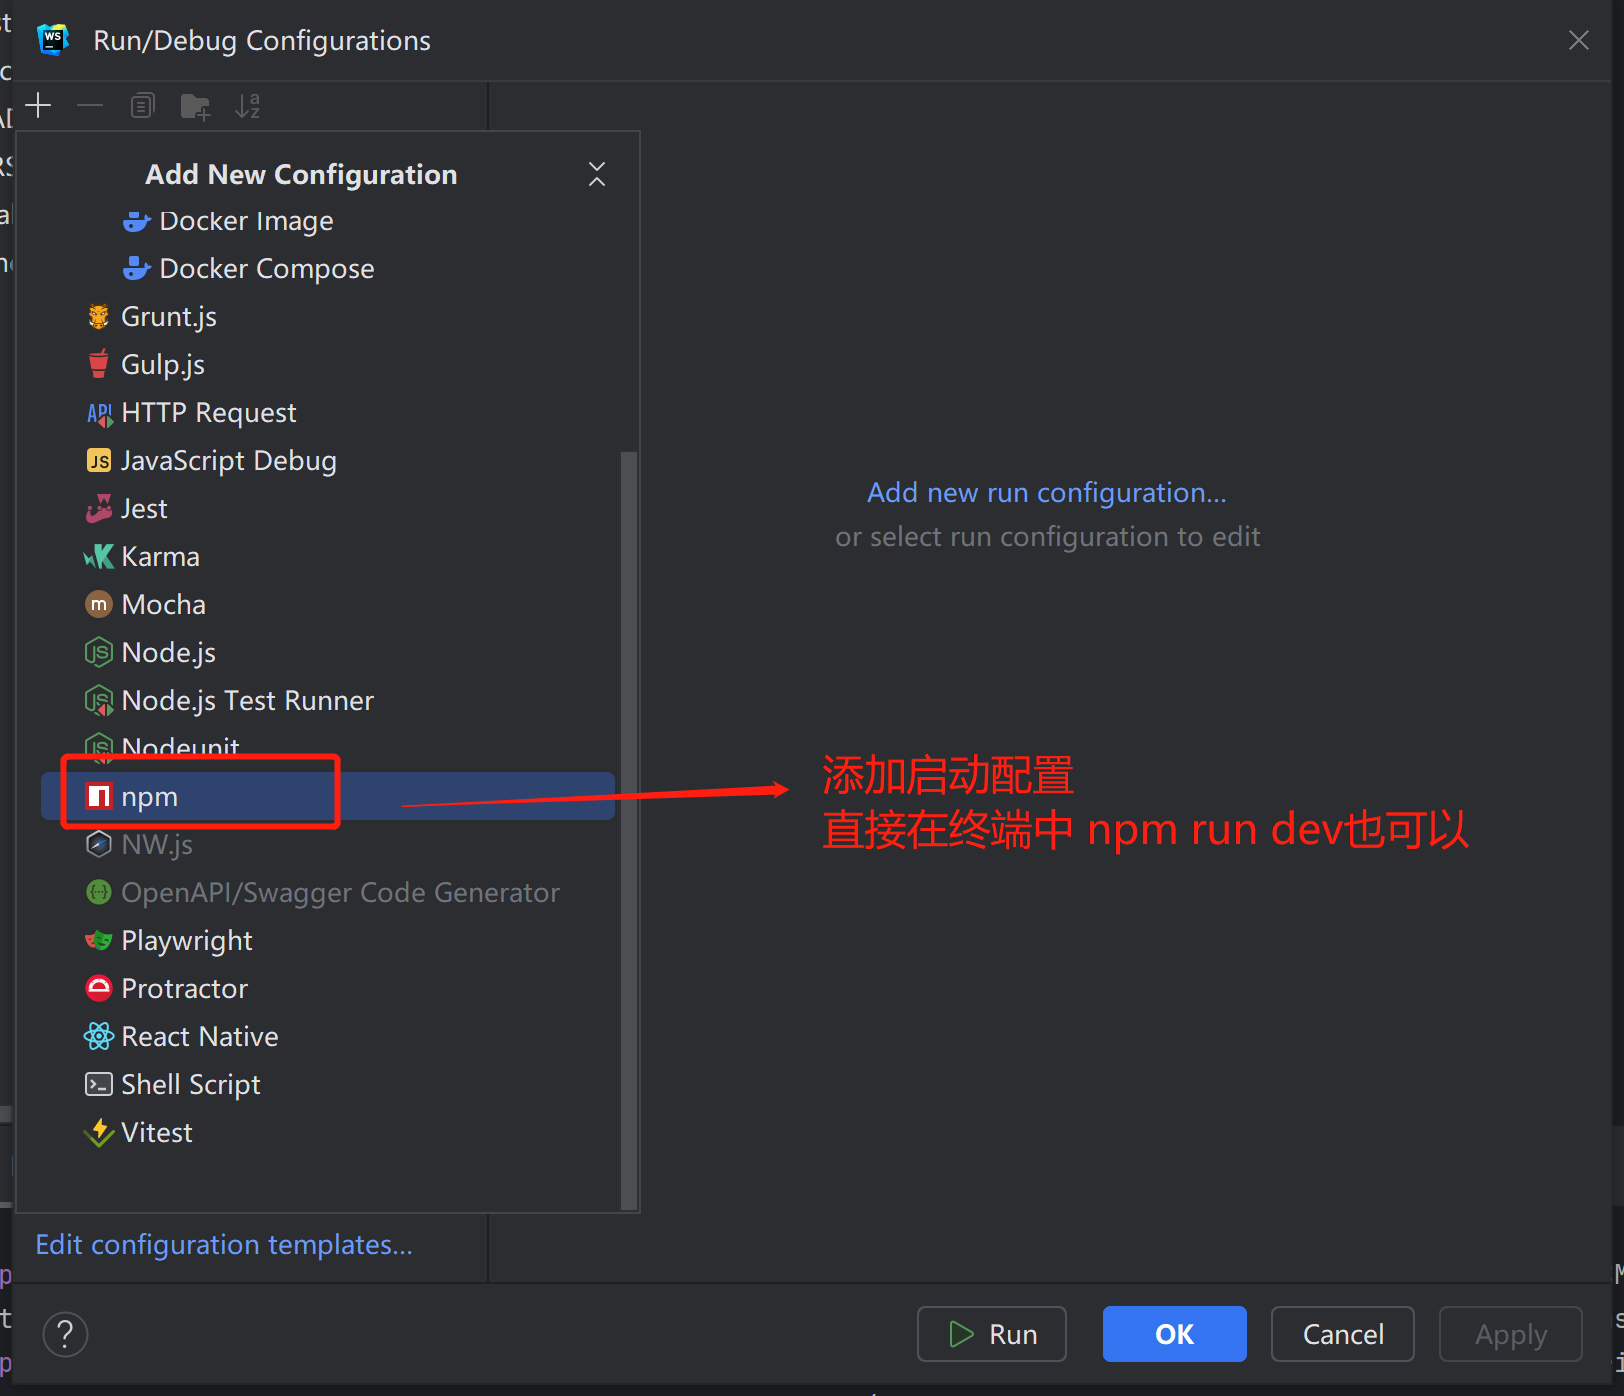The height and width of the screenshot is (1396, 1624).
Task: Apply the configuration changes
Action: point(1509,1334)
